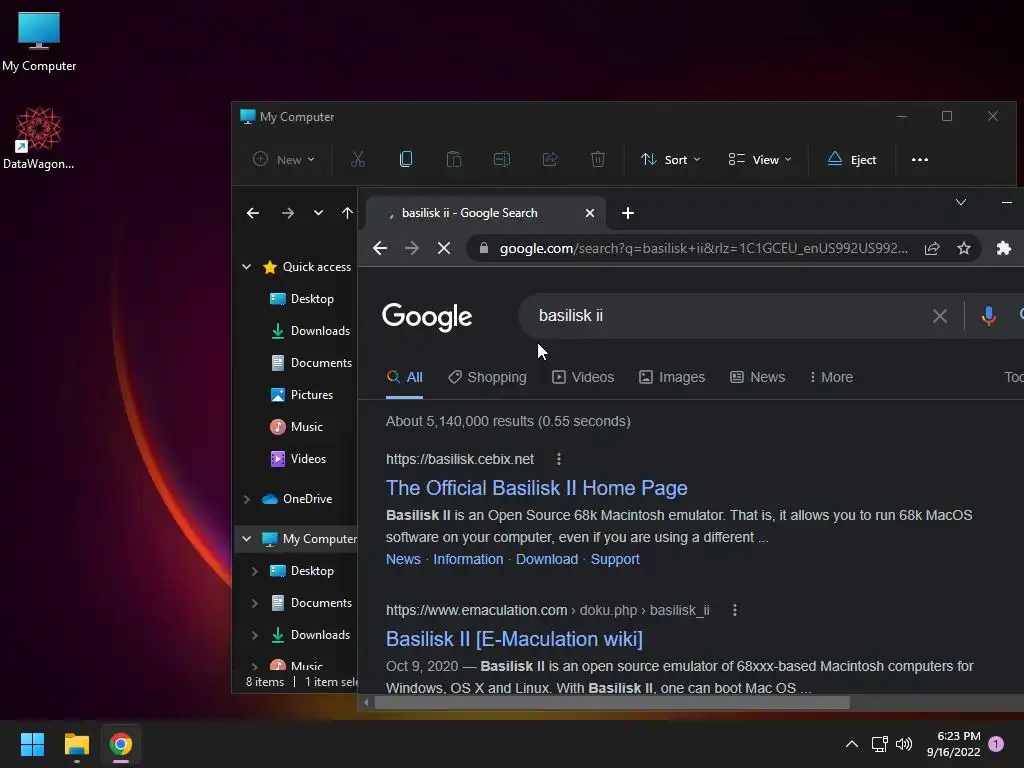The width and height of the screenshot is (1024, 768).
Task: Click the Rename icon in My Computer toolbar
Action: [x=502, y=159]
